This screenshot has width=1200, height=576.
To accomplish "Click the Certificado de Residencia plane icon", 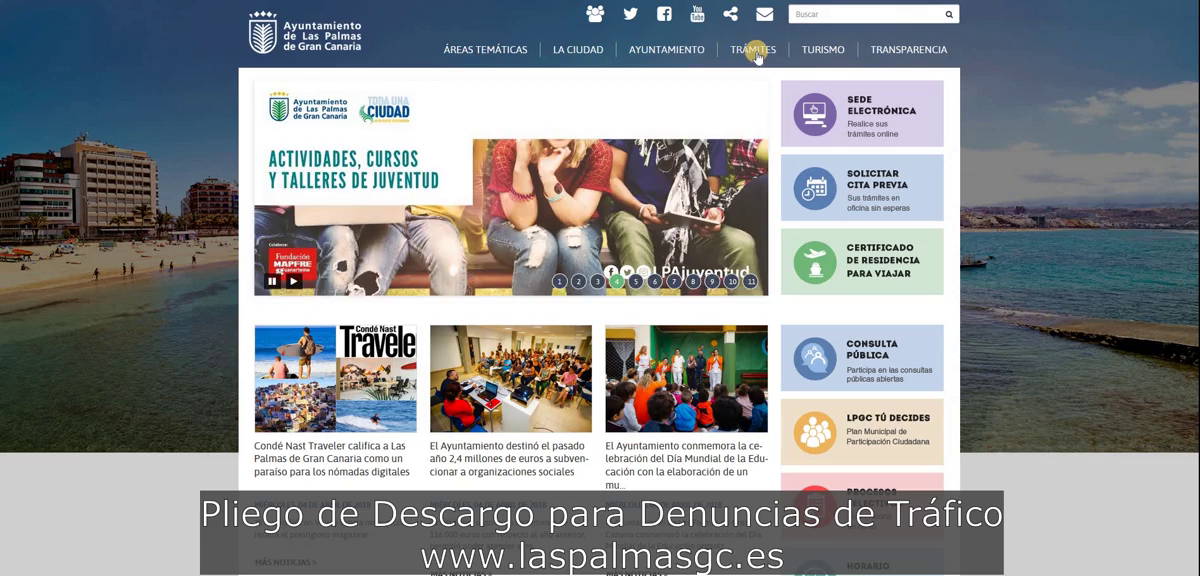I will pos(815,262).
